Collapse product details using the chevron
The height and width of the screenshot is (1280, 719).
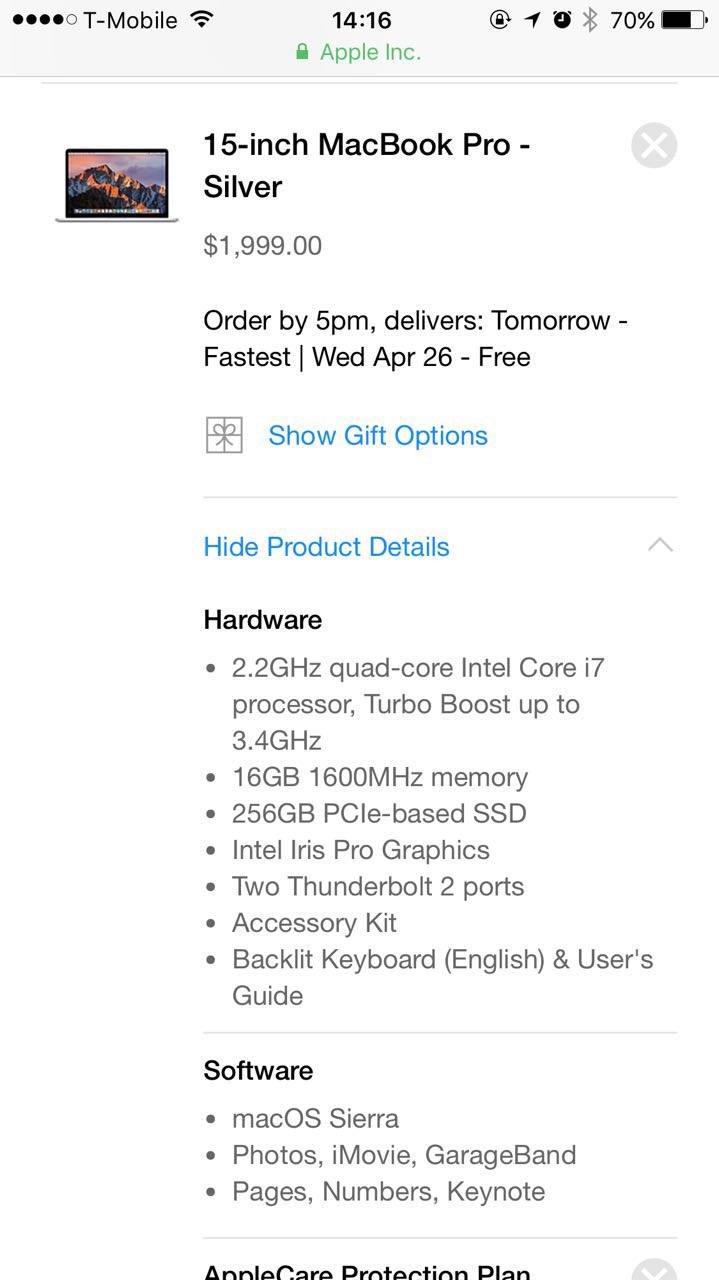660,545
